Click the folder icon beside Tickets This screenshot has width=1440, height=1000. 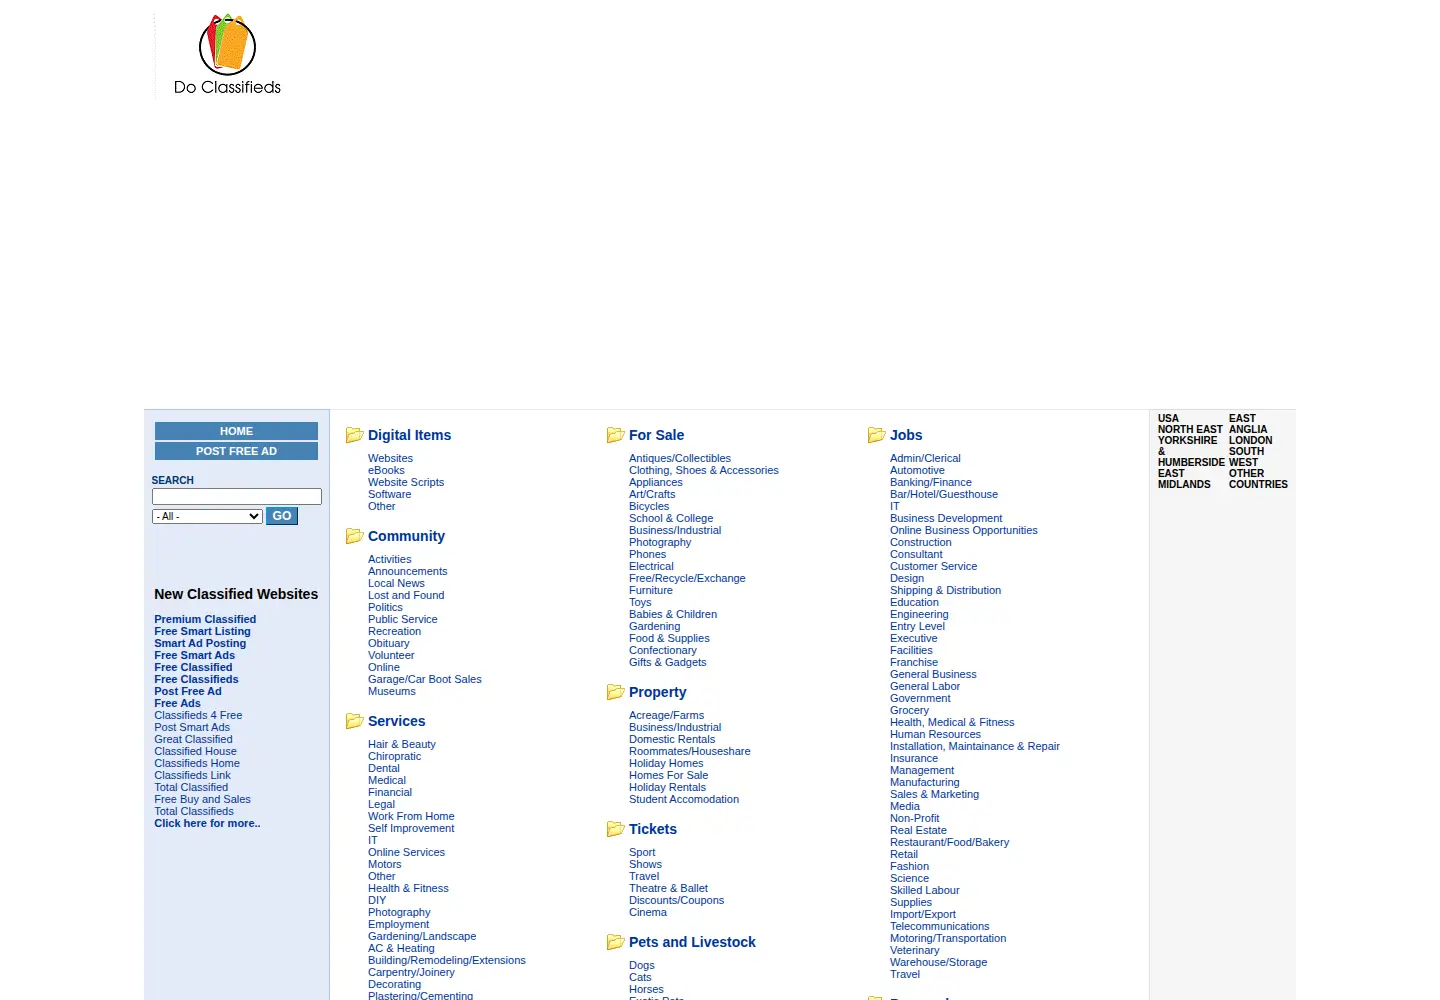(x=615, y=829)
